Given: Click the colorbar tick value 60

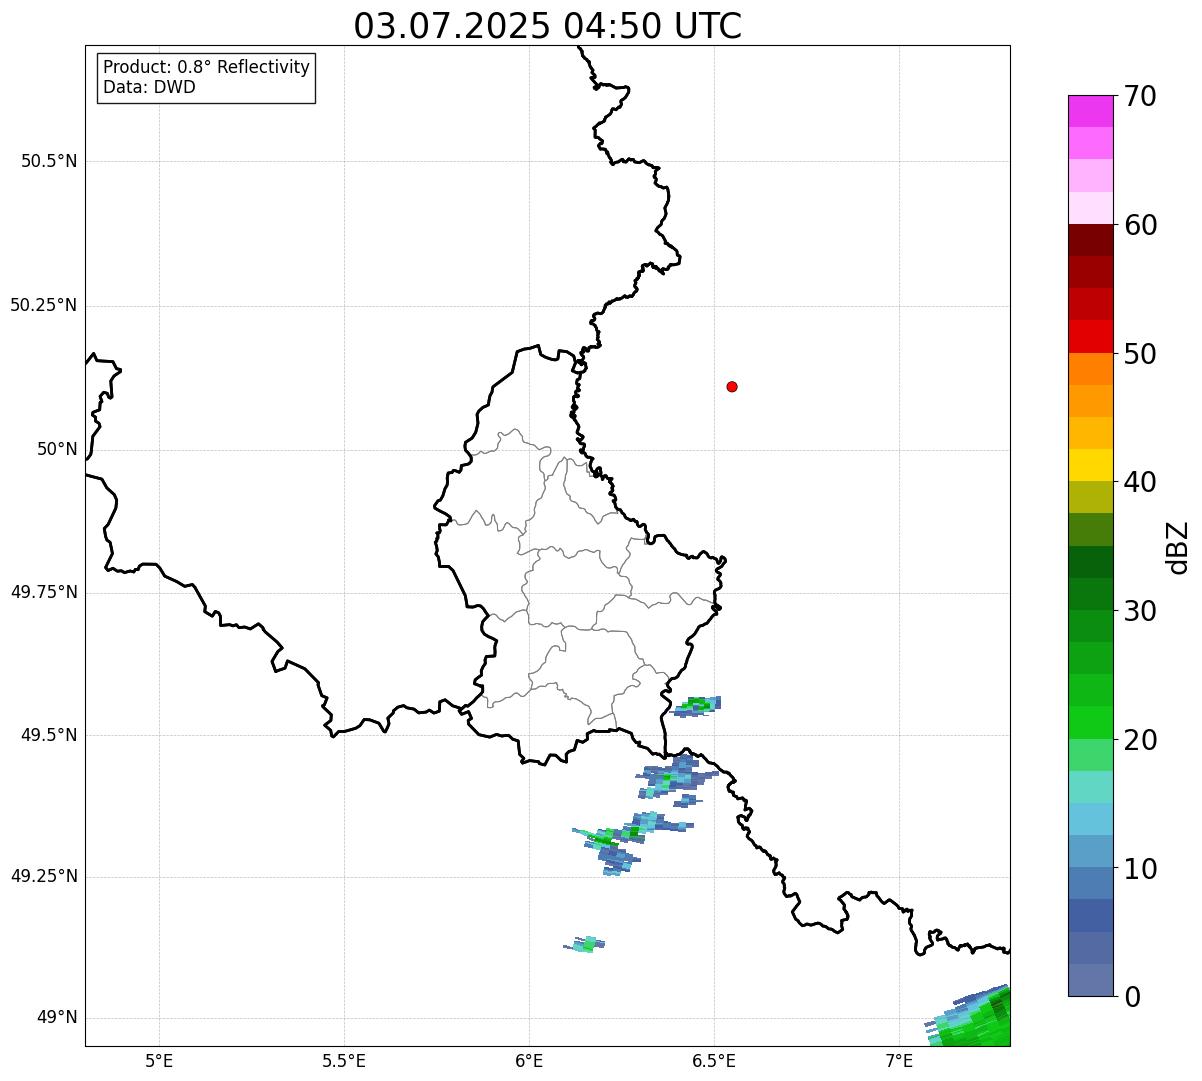Looking at the screenshot, I should [x=1140, y=225].
